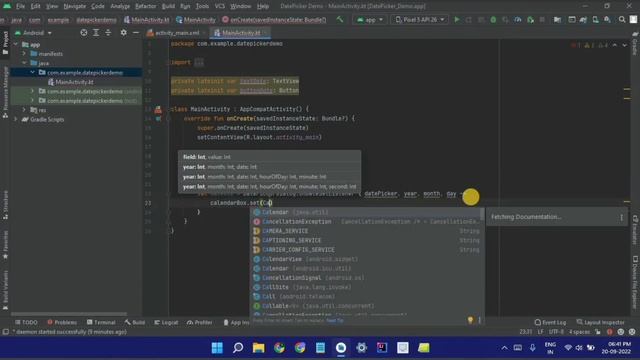This screenshot has height=360, width=640.
Task: Open the File menu
Action: [x=20, y=6]
